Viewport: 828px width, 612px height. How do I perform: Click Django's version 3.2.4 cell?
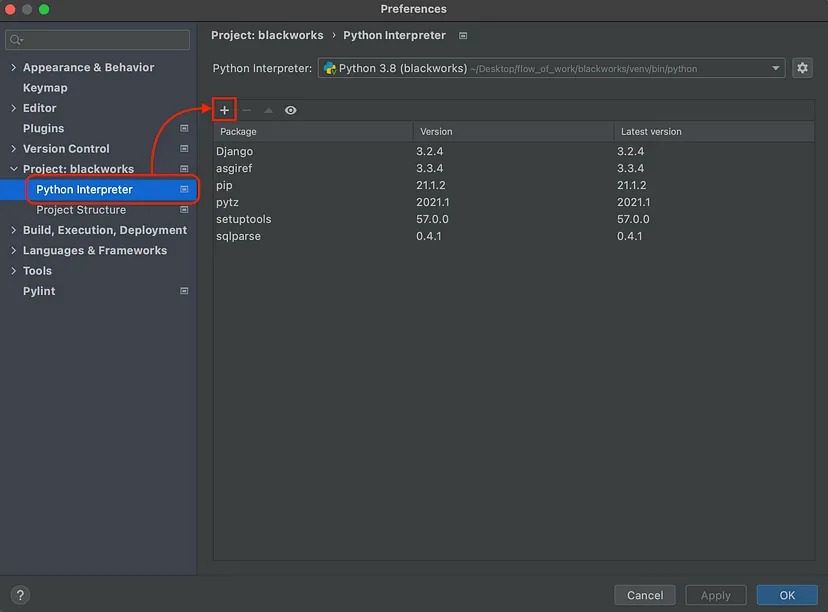(x=429, y=151)
